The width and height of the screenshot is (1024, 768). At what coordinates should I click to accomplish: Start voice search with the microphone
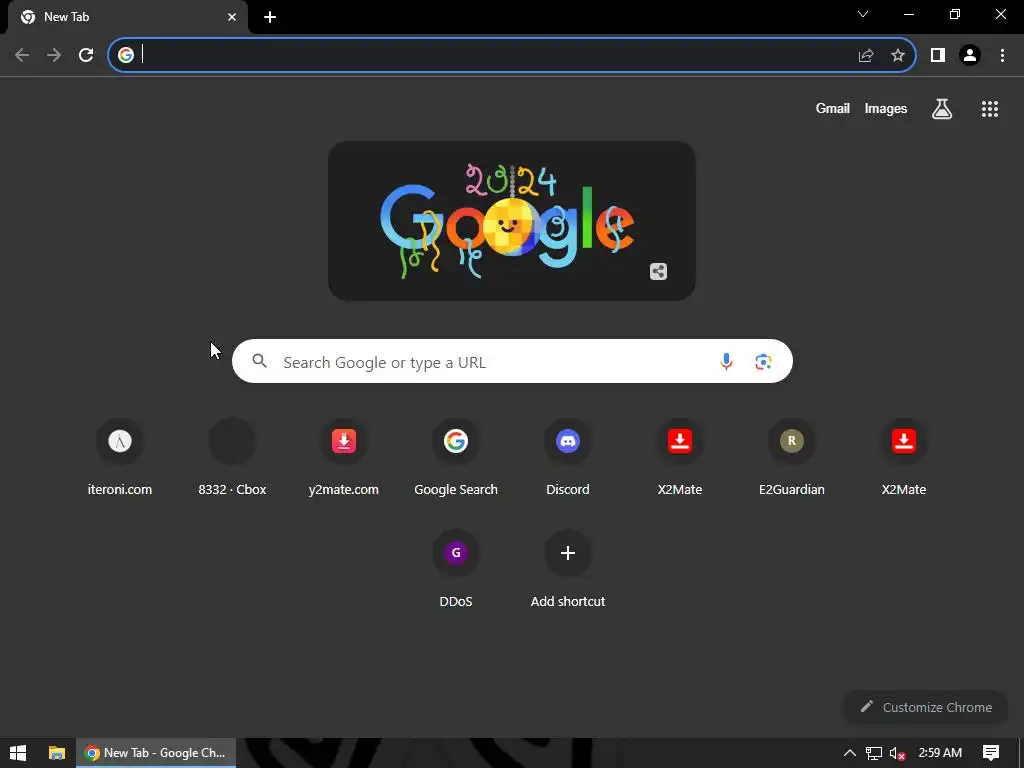(x=726, y=361)
